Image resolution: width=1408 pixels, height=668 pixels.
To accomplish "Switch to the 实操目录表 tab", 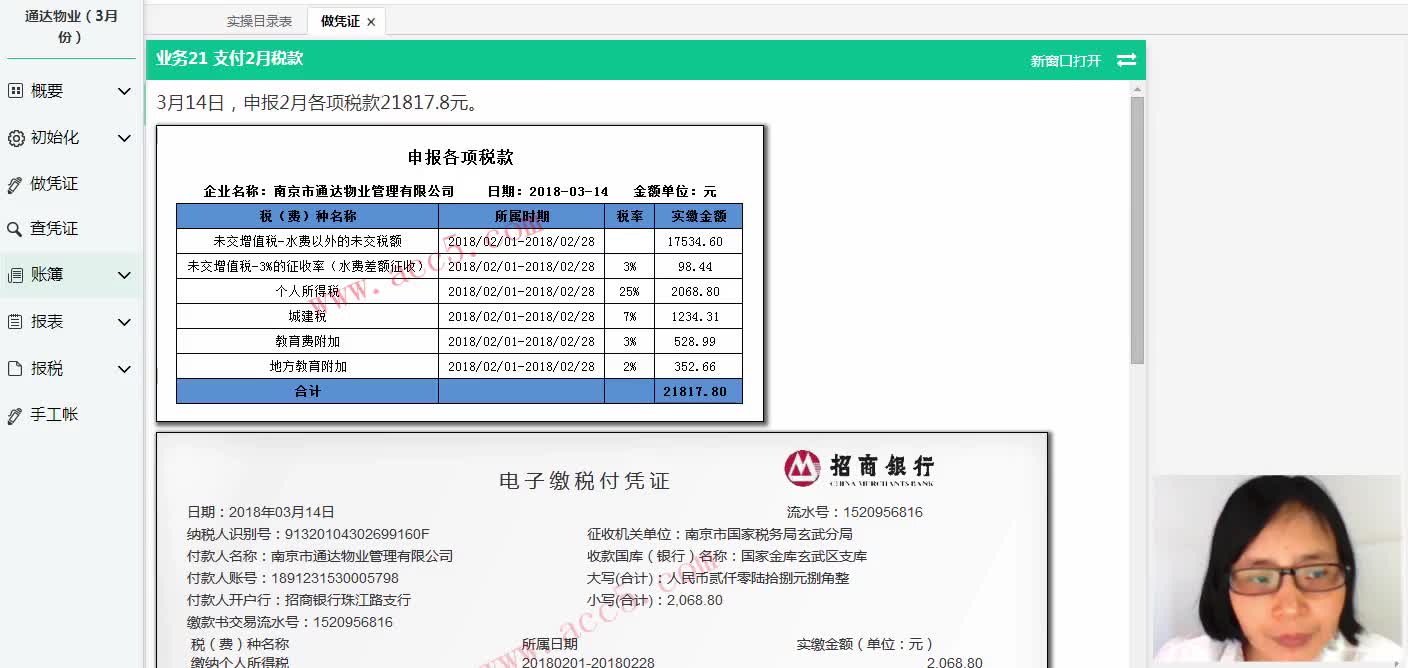I will tap(258, 21).
